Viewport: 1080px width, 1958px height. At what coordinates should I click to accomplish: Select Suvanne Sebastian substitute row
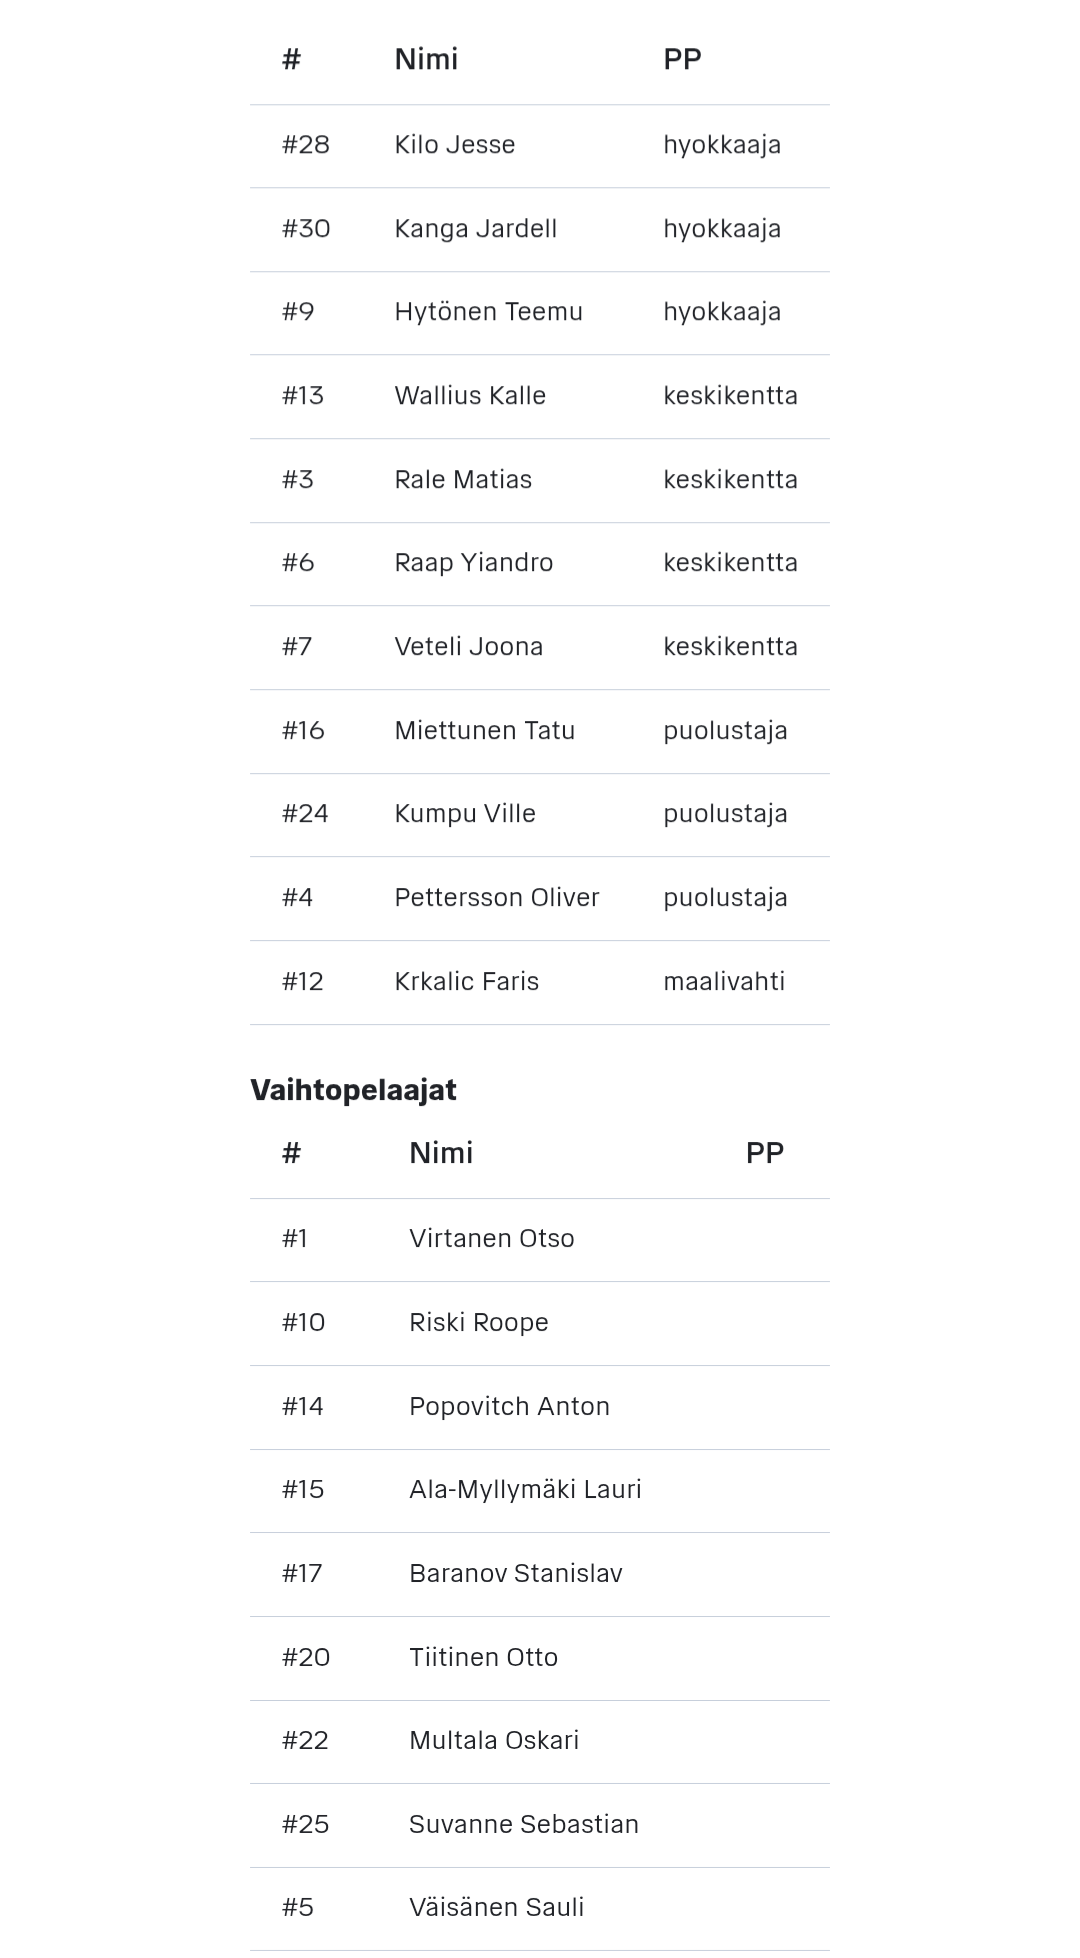(540, 1826)
